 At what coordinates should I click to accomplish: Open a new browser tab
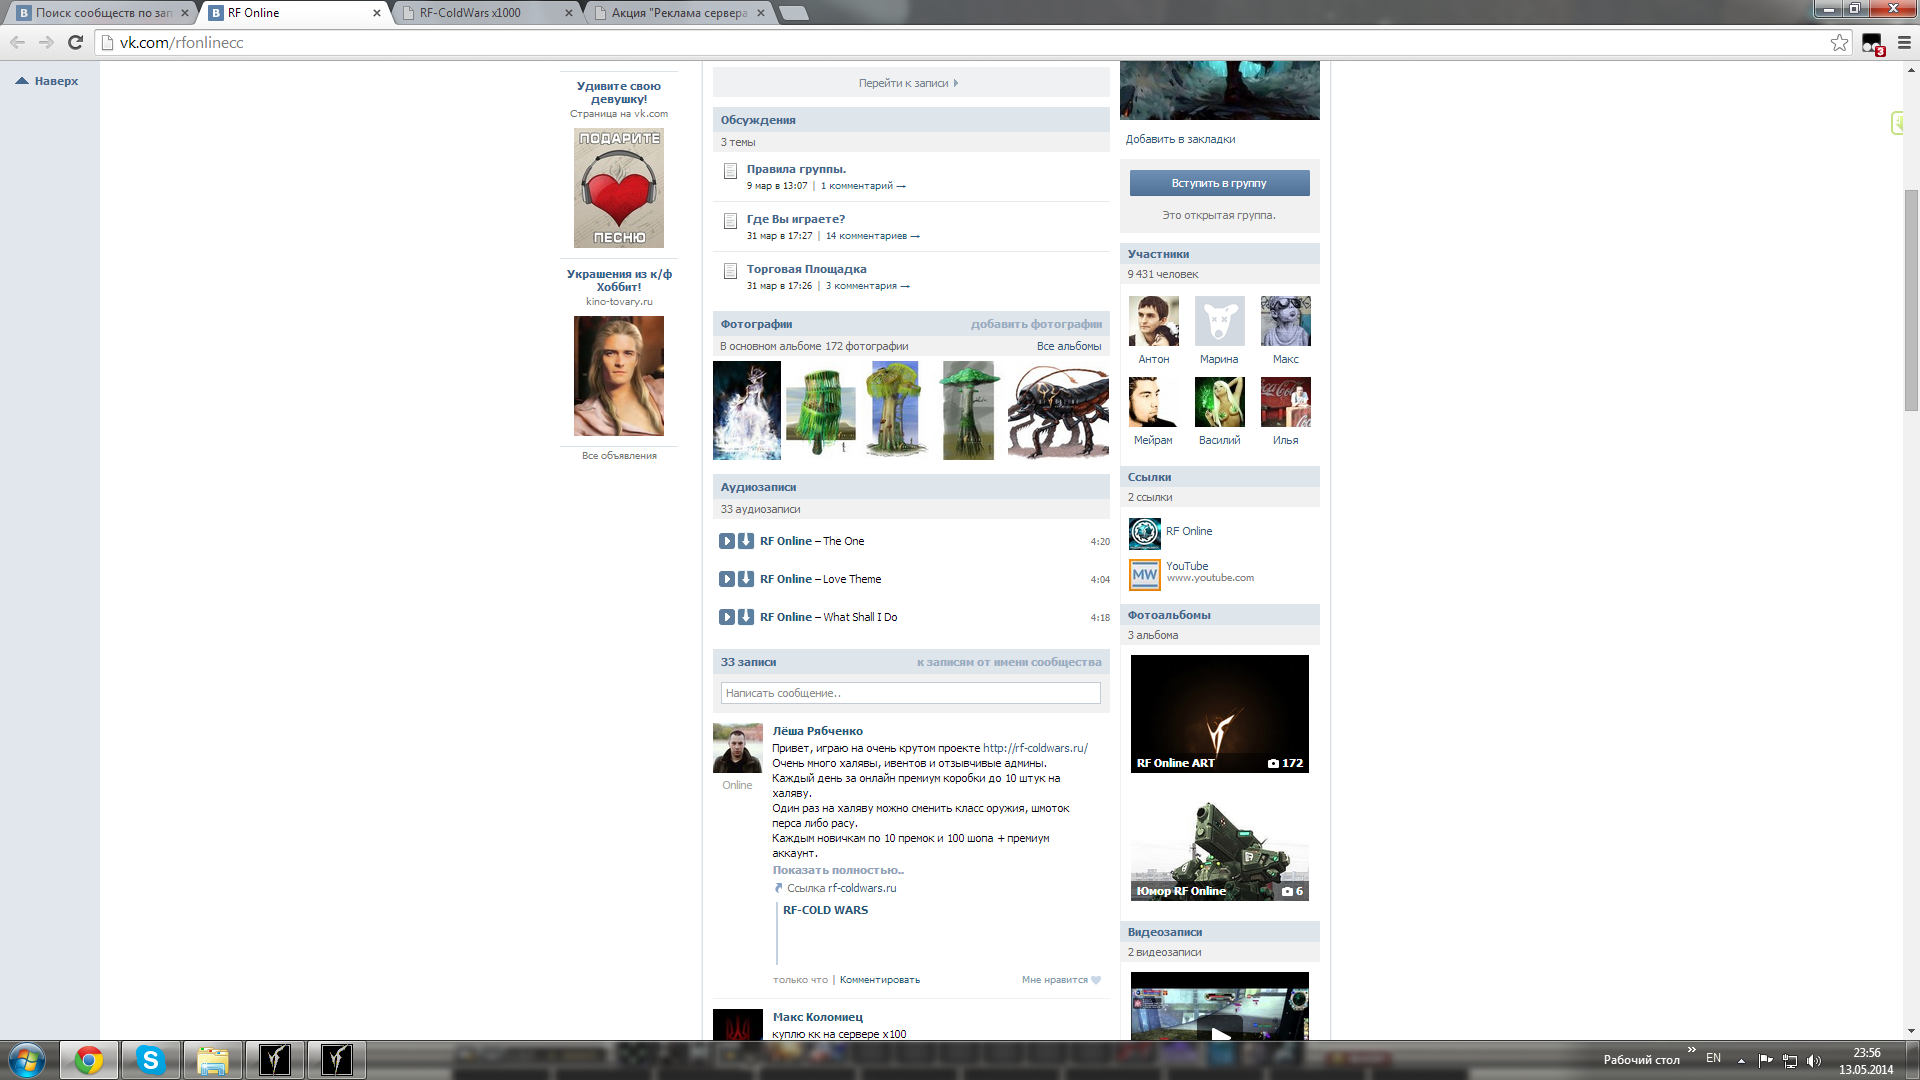(793, 13)
